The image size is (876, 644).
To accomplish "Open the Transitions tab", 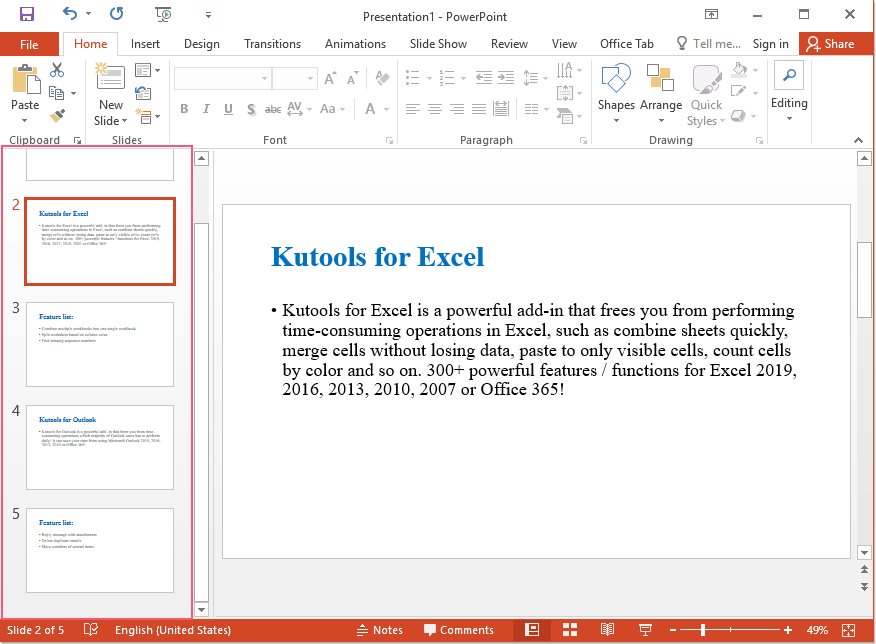I will pyautogui.click(x=272, y=44).
